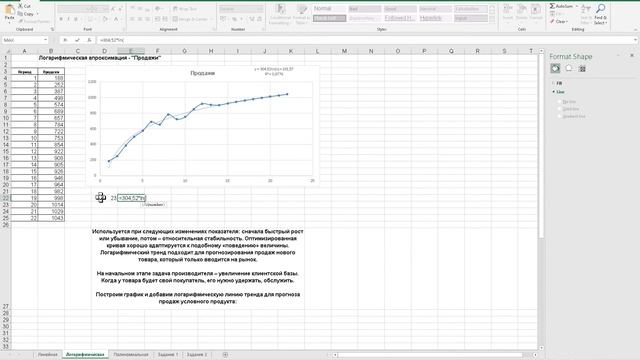
Task: Switch to the Логарифмическая sheet tab
Action: 85,355
